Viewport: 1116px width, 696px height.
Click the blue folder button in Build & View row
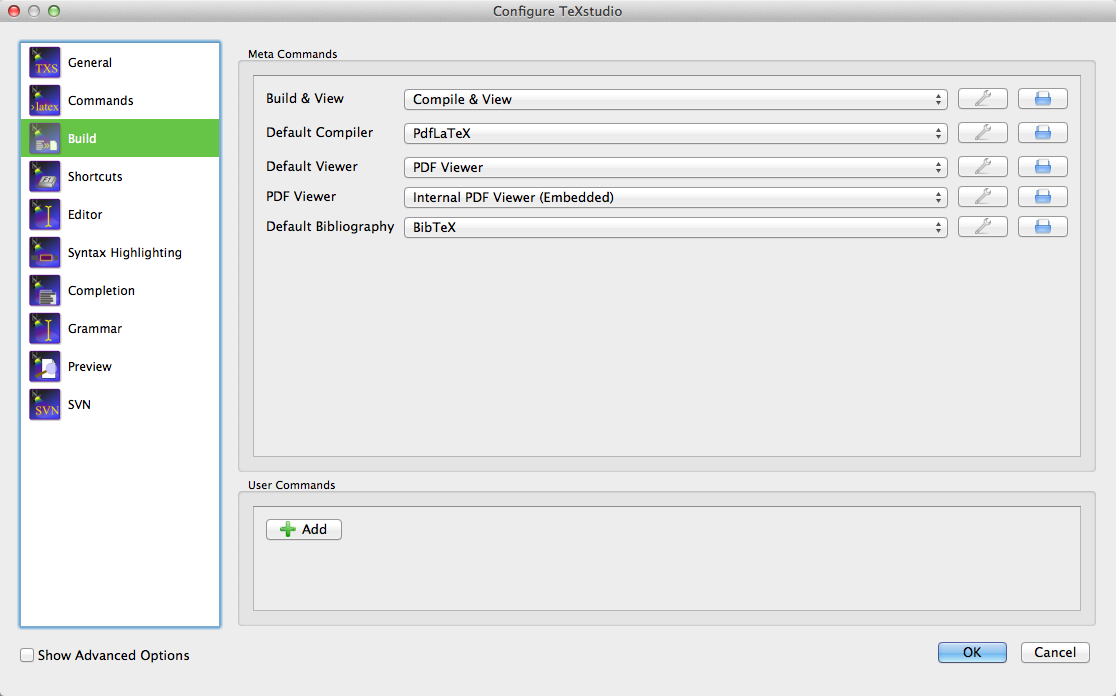[x=1043, y=99]
